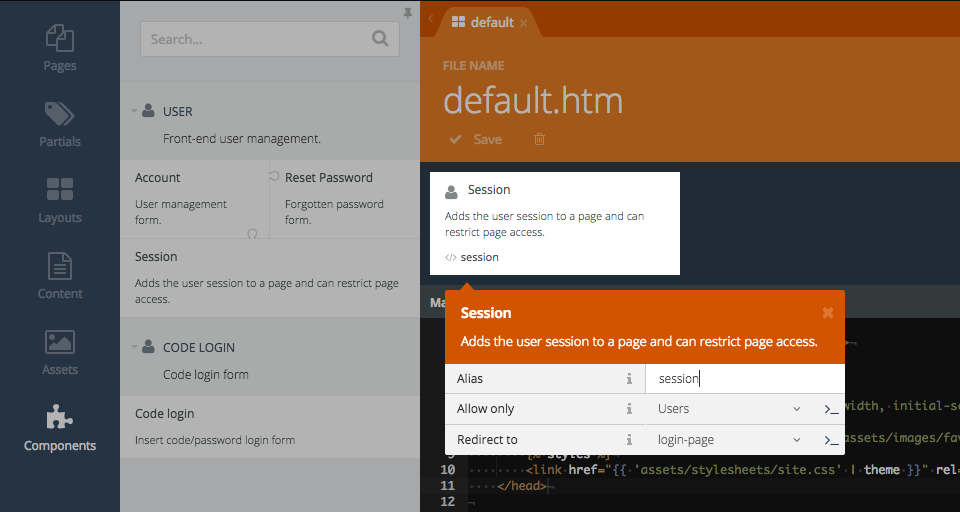Open the Assets section in sidebar

(60, 352)
